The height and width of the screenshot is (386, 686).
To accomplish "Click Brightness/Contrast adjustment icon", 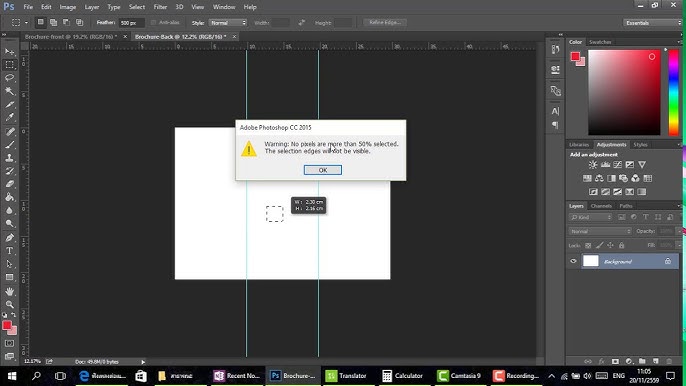I will pyautogui.click(x=593, y=165).
